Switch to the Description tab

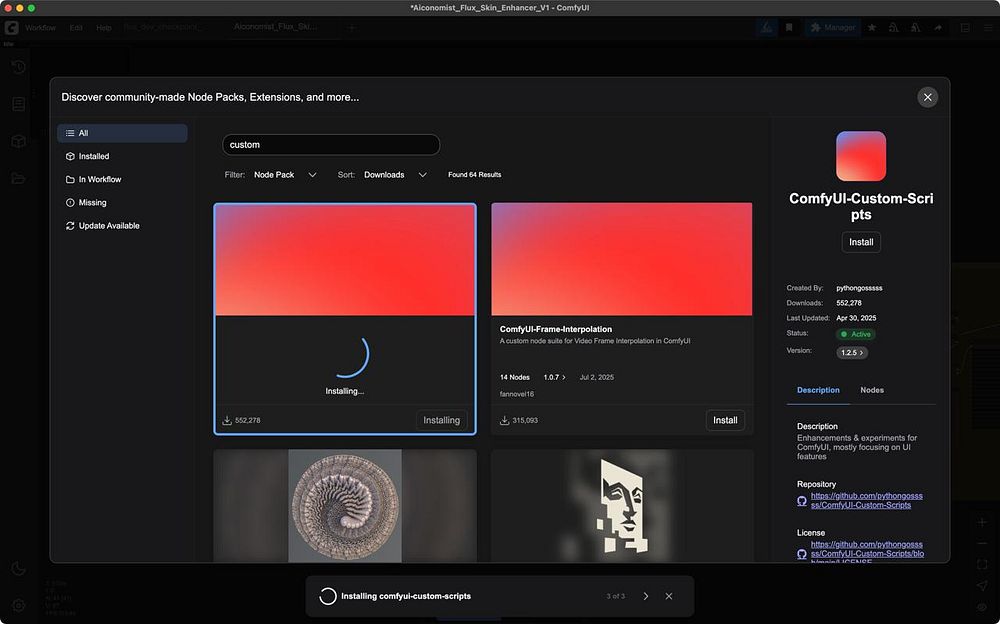[x=818, y=390]
